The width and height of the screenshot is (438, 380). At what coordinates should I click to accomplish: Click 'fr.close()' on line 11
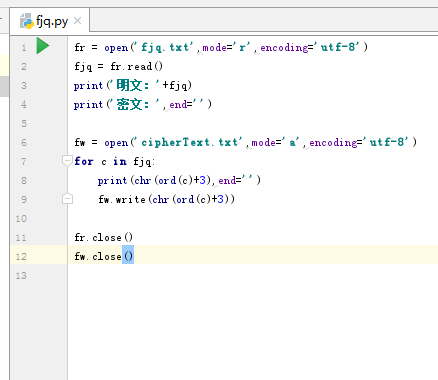pyautogui.click(x=104, y=237)
